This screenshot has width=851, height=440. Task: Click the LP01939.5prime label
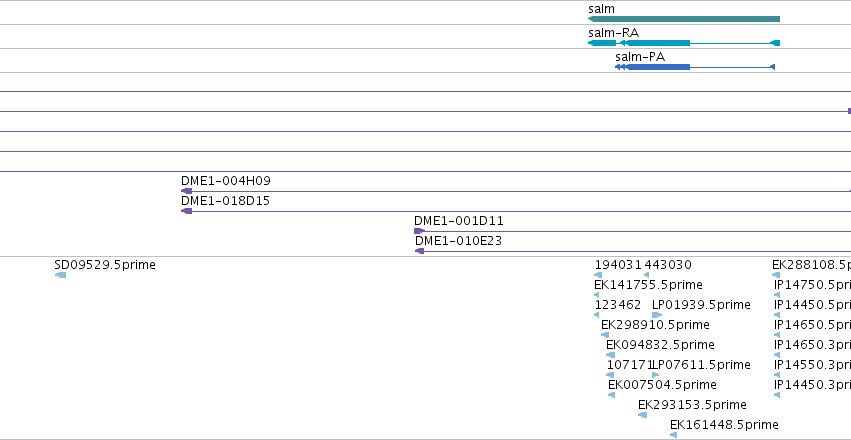(x=701, y=305)
